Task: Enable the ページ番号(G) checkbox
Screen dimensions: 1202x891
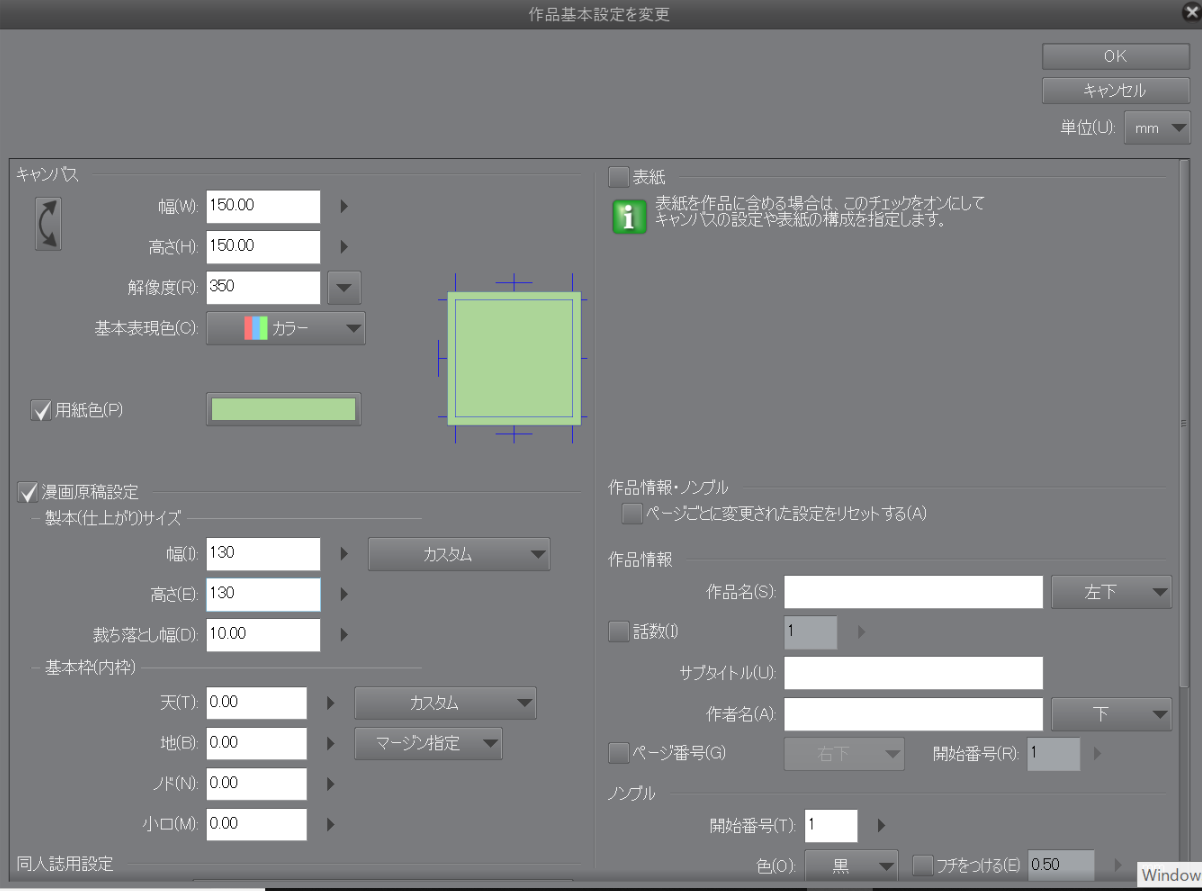Action: point(618,753)
